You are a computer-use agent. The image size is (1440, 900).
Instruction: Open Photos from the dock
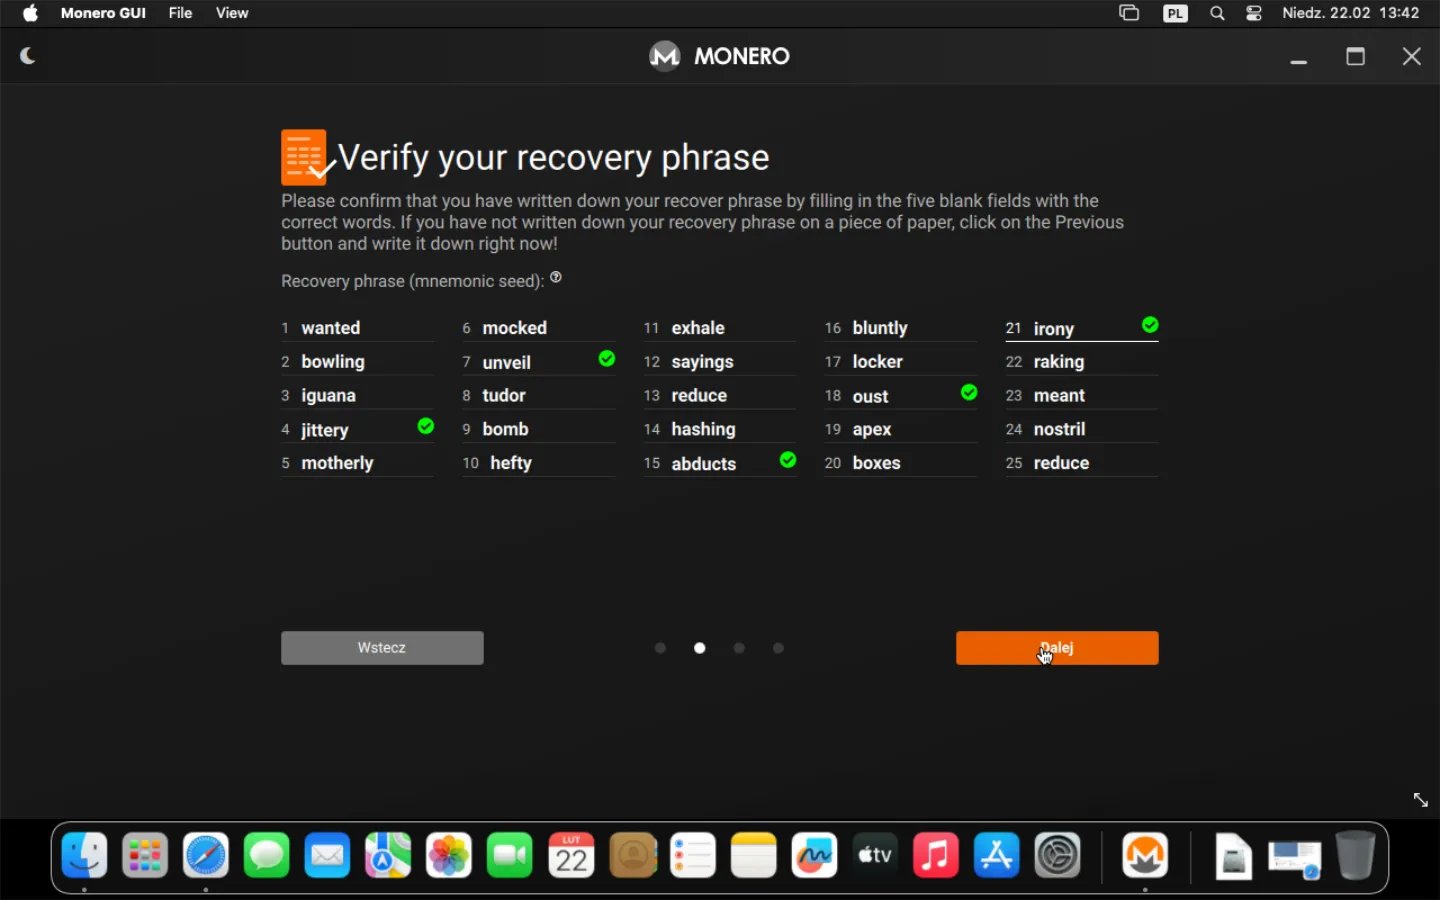coord(449,856)
